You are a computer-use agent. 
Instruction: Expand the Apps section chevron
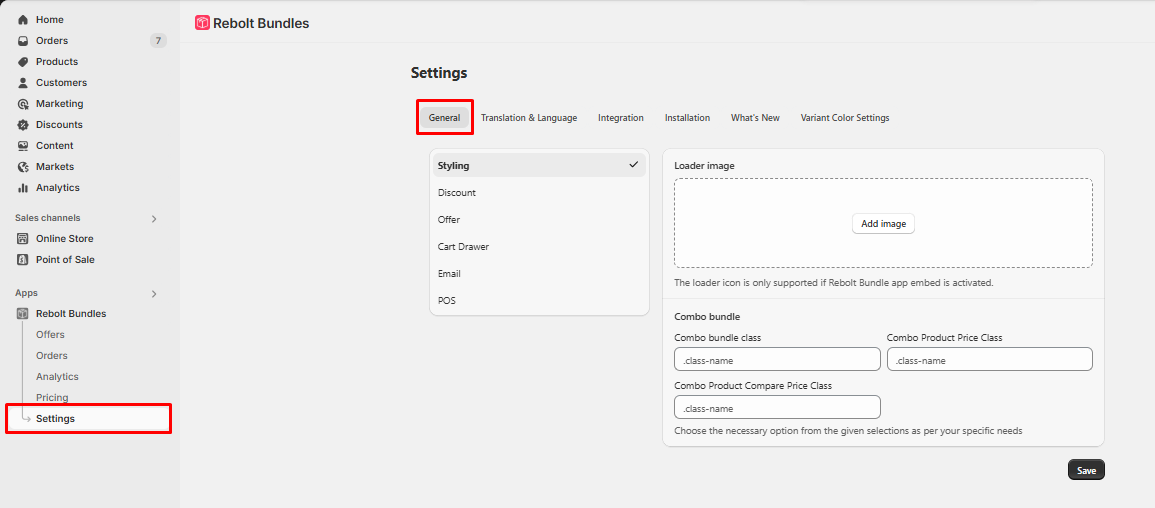point(154,294)
